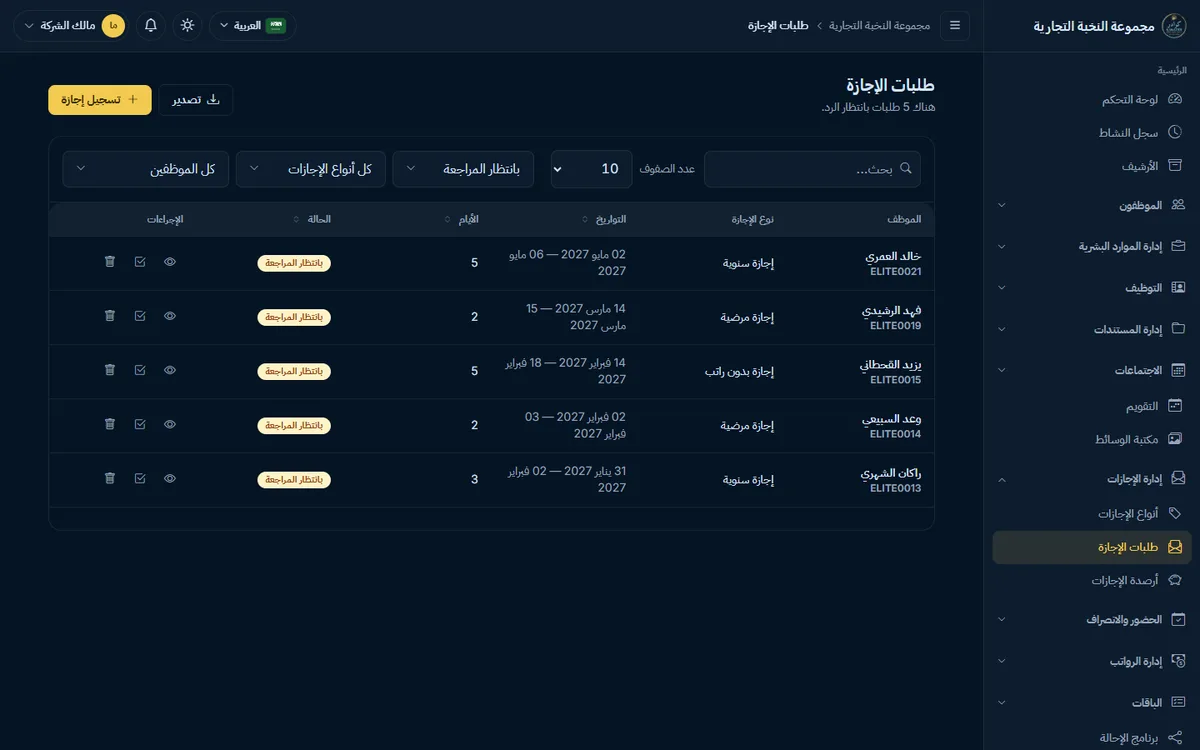Open أرصدة الإجازات leave balances
Viewport: 1200px width, 750px height.
click(x=1092, y=580)
